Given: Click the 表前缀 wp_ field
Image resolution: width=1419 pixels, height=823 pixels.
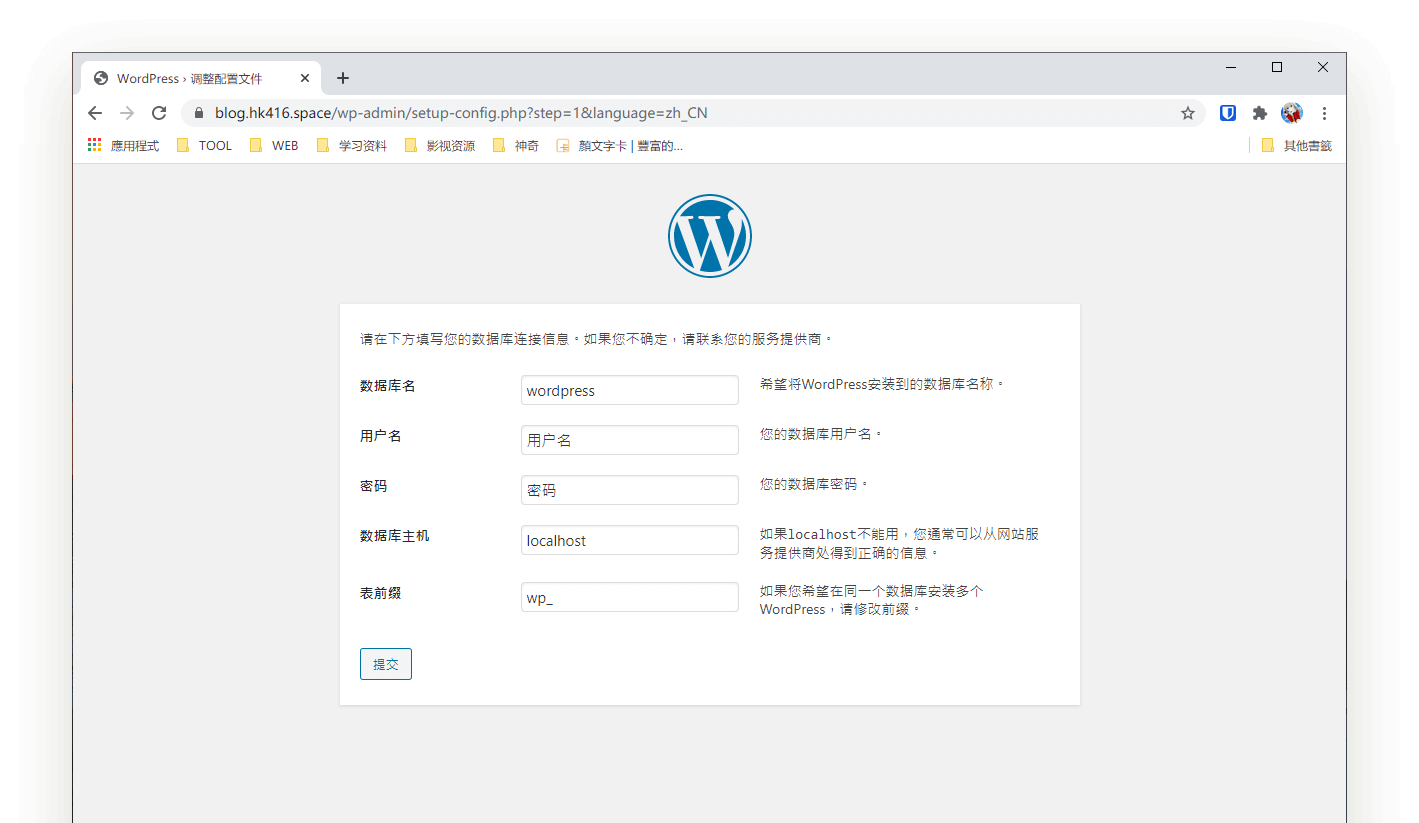Looking at the screenshot, I should (x=630, y=597).
